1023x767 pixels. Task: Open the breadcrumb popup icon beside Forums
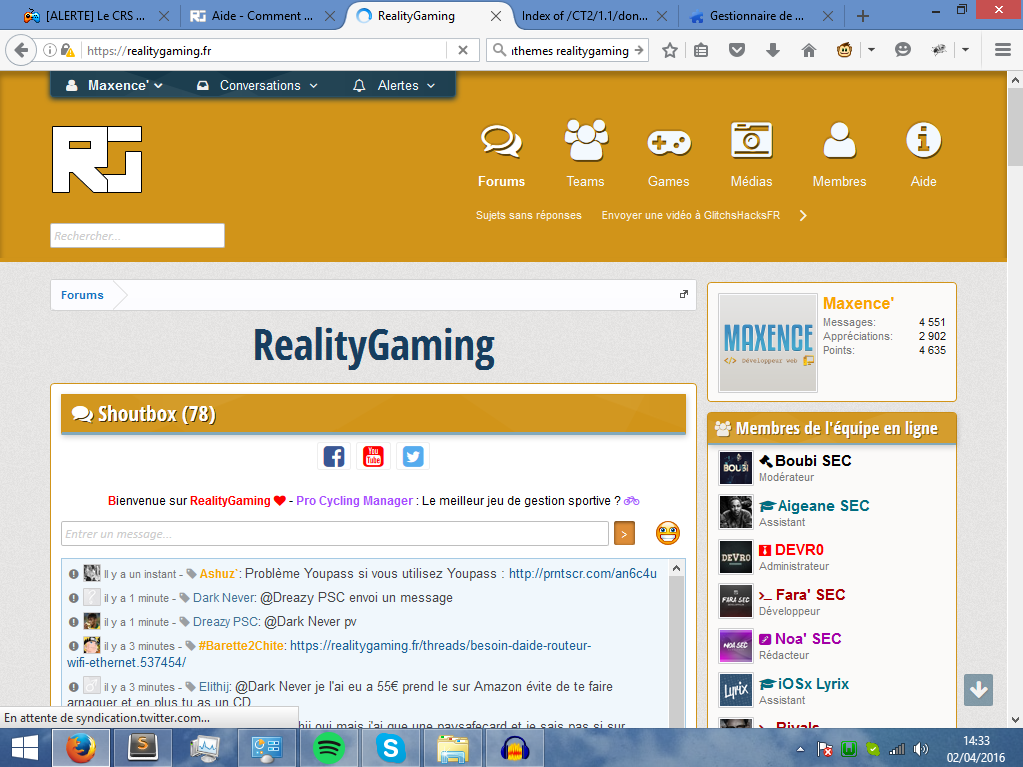point(684,294)
